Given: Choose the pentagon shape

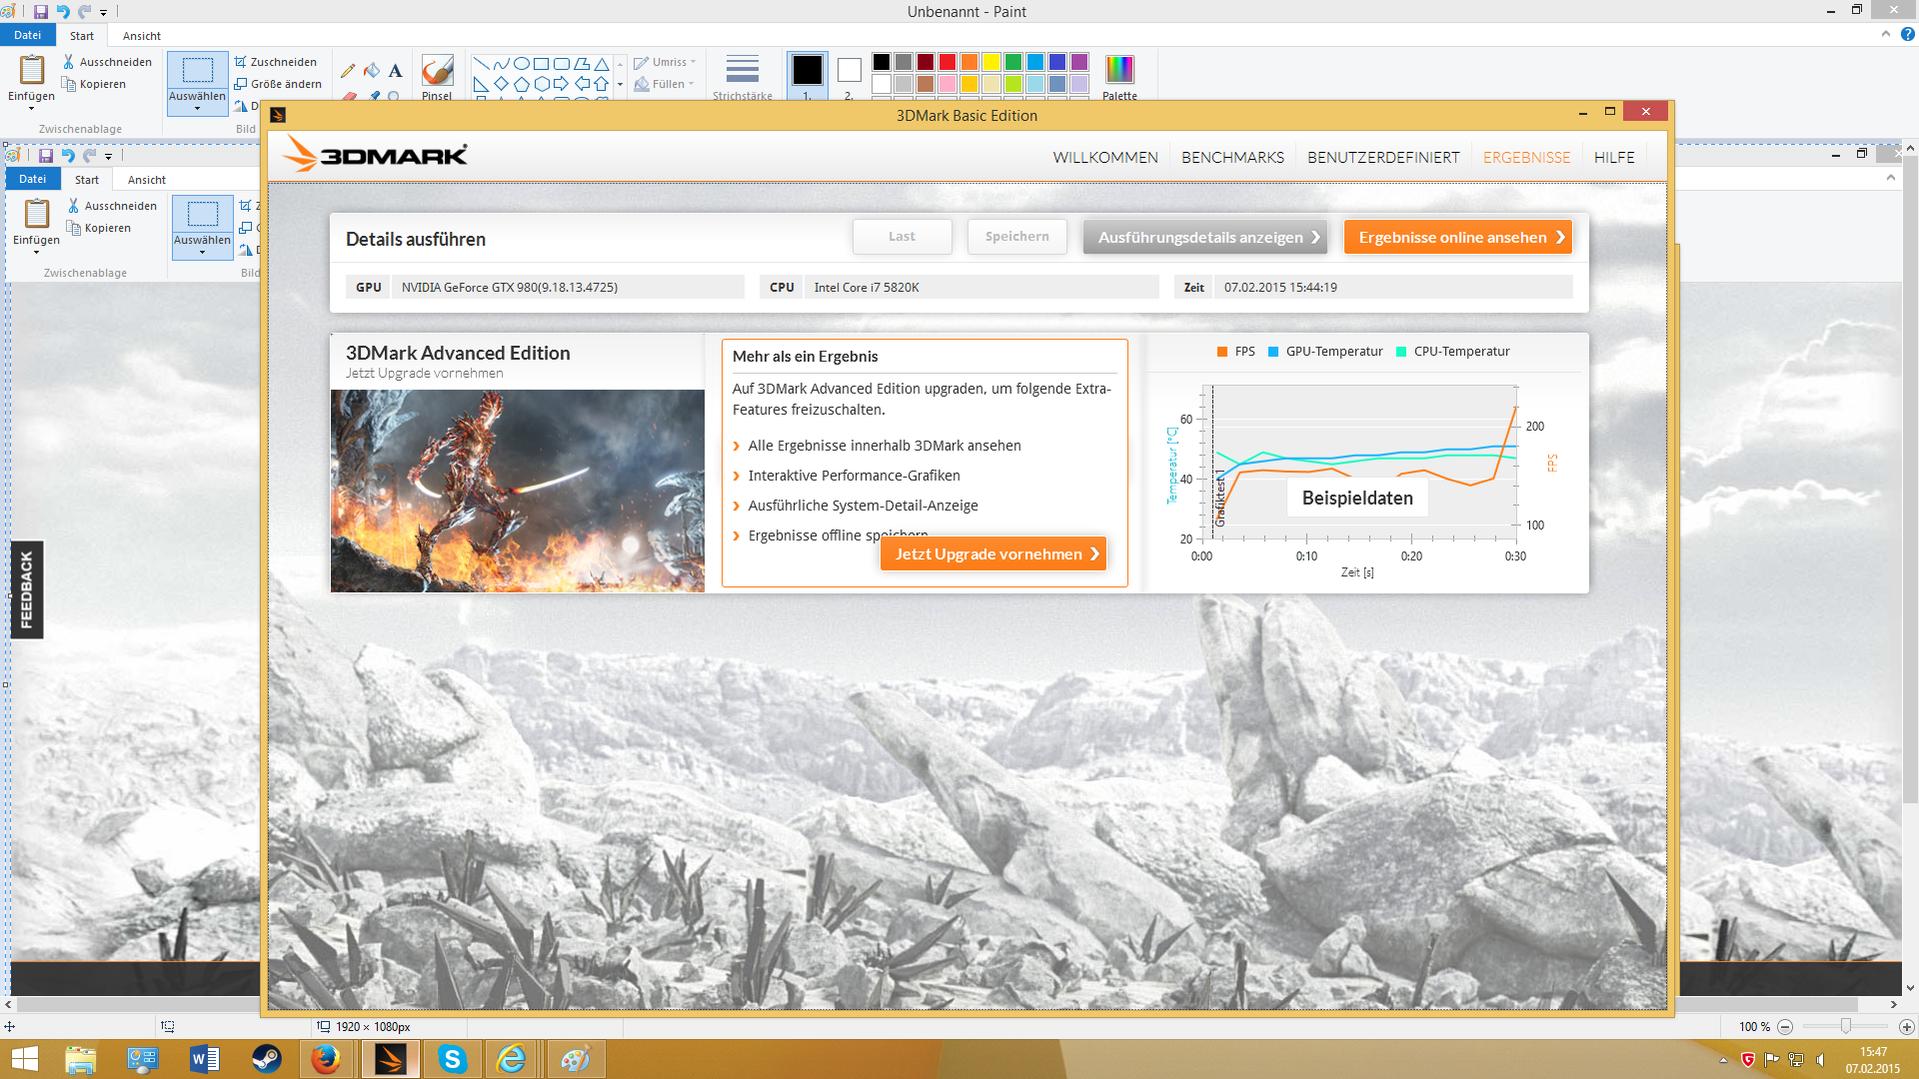Looking at the screenshot, I should pyautogui.click(x=521, y=84).
